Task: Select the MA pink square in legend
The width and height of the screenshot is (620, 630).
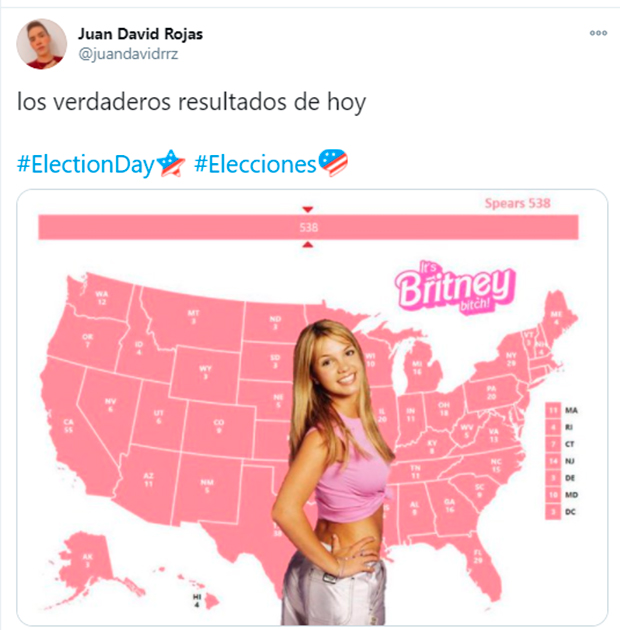Action: tap(553, 410)
